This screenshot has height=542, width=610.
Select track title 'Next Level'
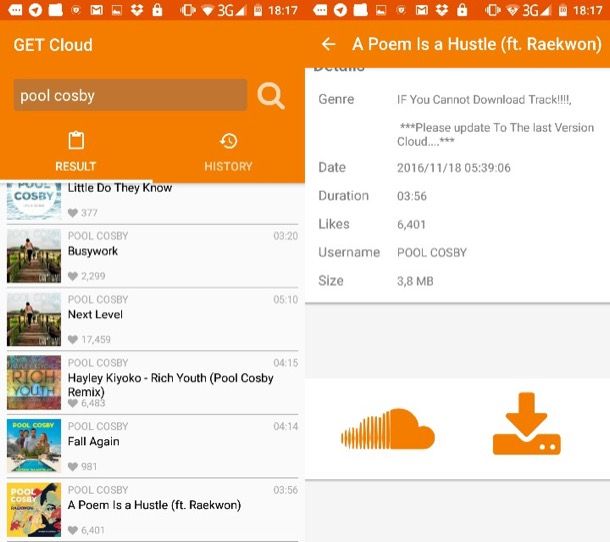(x=95, y=314)
